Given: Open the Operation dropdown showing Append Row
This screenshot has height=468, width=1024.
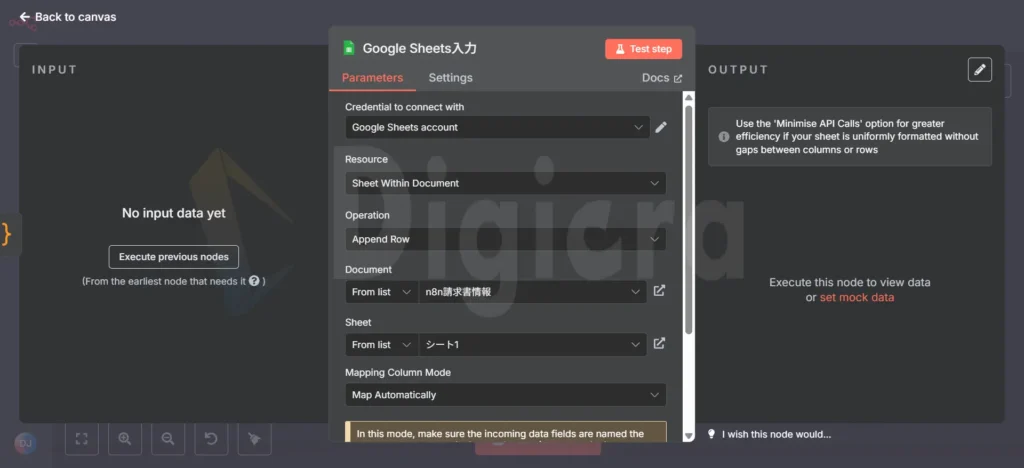Looking at the screenshot, I should (505, 240).
